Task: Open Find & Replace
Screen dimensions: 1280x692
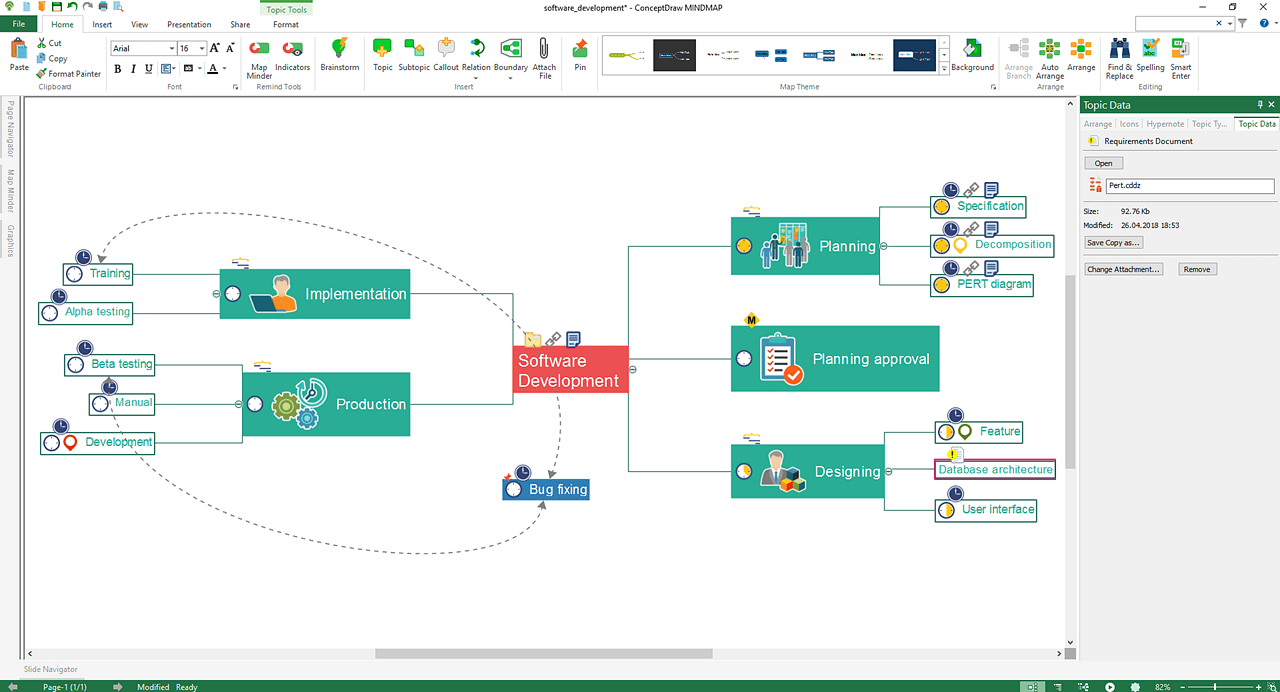Action: tap(1119, 55)
